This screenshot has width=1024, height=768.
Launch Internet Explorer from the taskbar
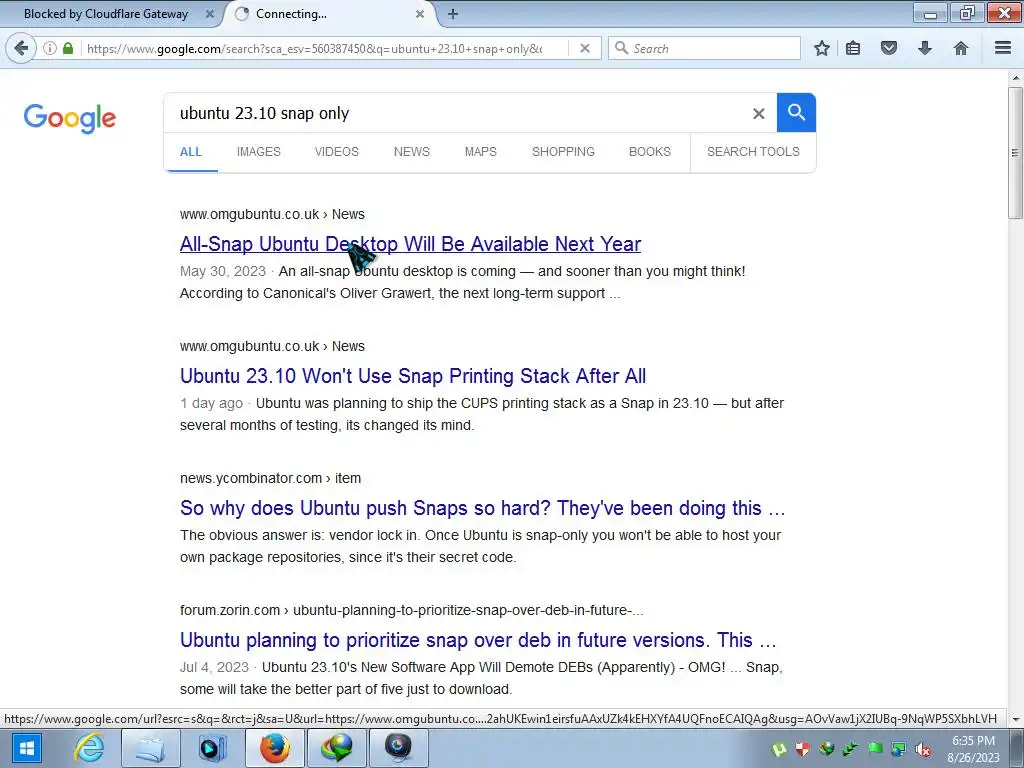point(89,748)
